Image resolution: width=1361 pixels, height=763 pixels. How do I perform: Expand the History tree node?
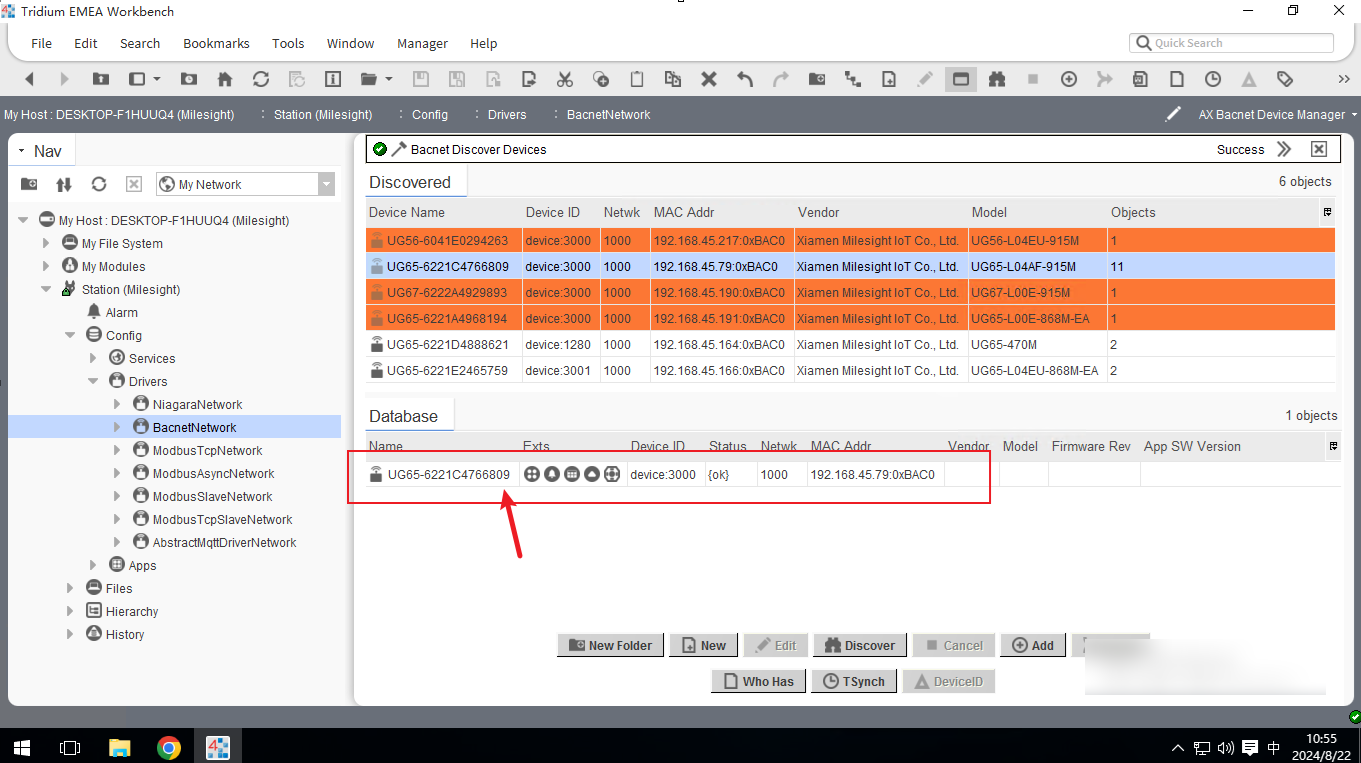click(x=70, y=634)
